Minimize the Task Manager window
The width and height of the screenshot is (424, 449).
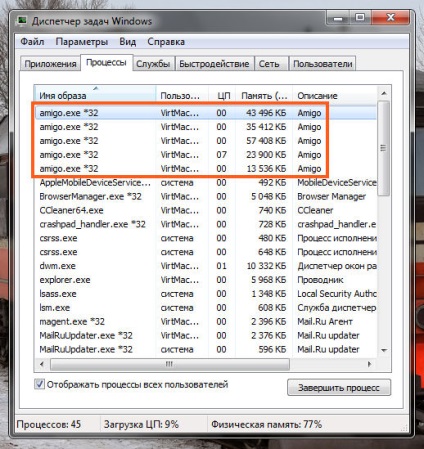point(338,17)
